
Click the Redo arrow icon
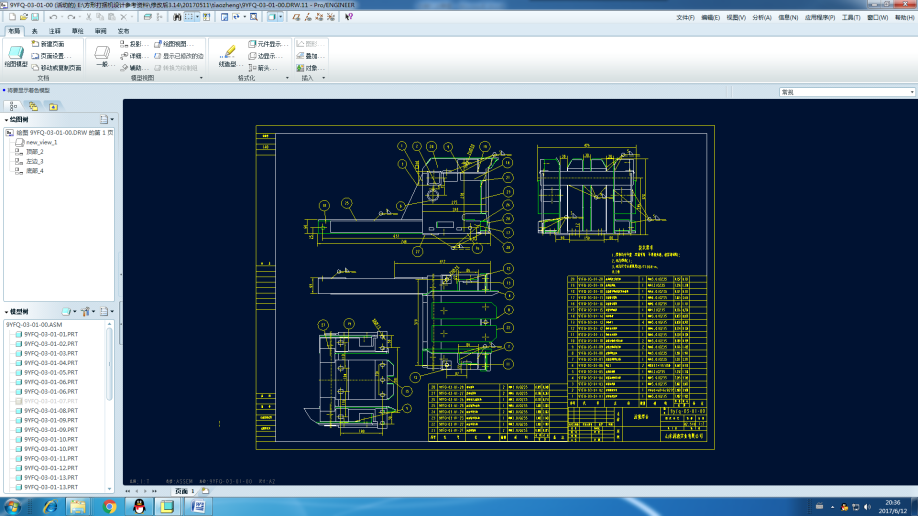pyautogui.click(x=71, y=17)
